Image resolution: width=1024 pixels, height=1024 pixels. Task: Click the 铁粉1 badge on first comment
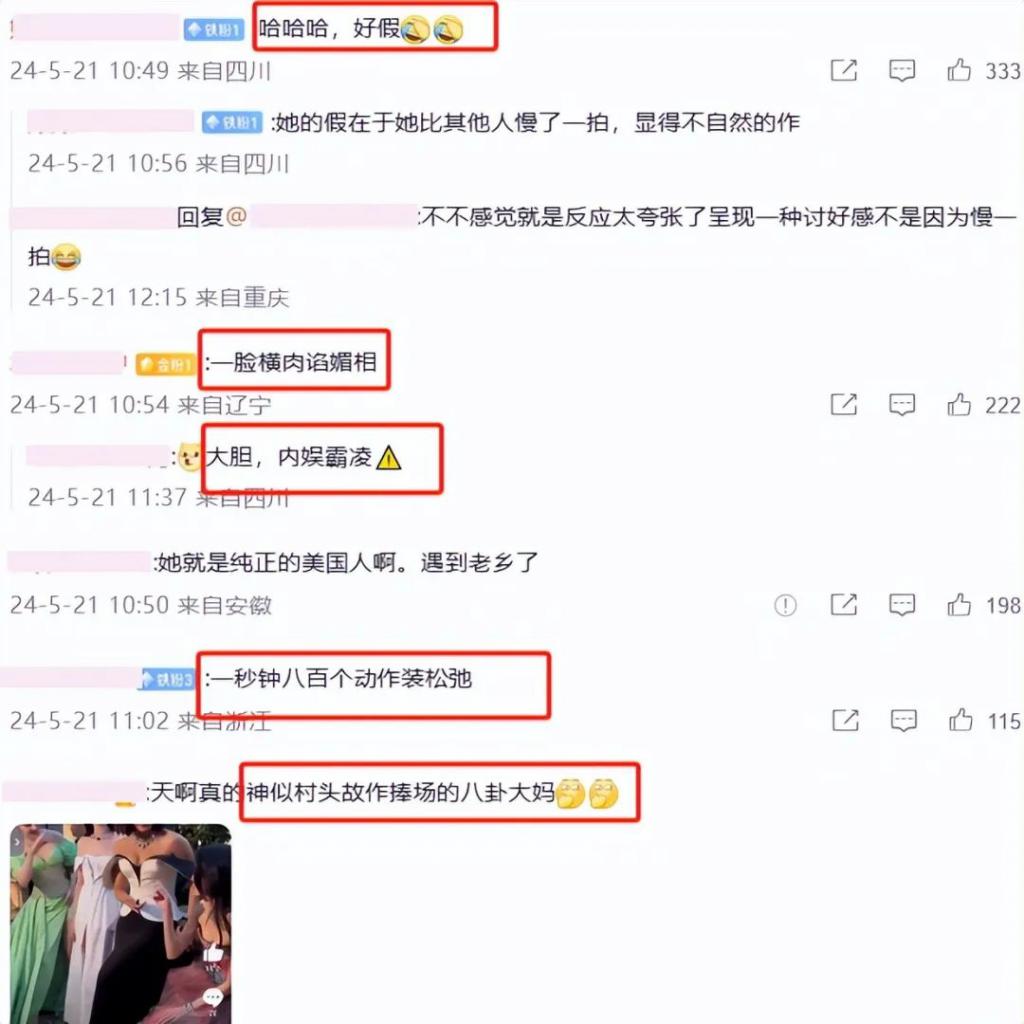pos(214,29)
